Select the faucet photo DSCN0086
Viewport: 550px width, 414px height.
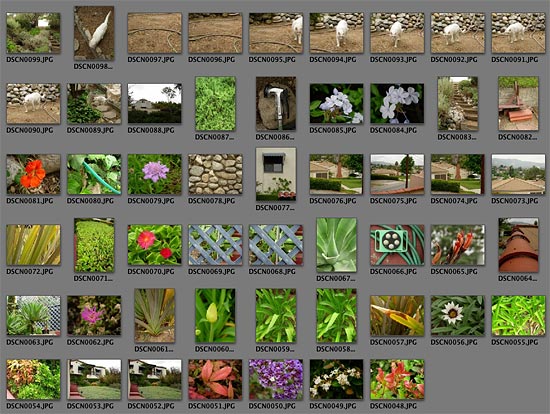click(x=276, y=104)
